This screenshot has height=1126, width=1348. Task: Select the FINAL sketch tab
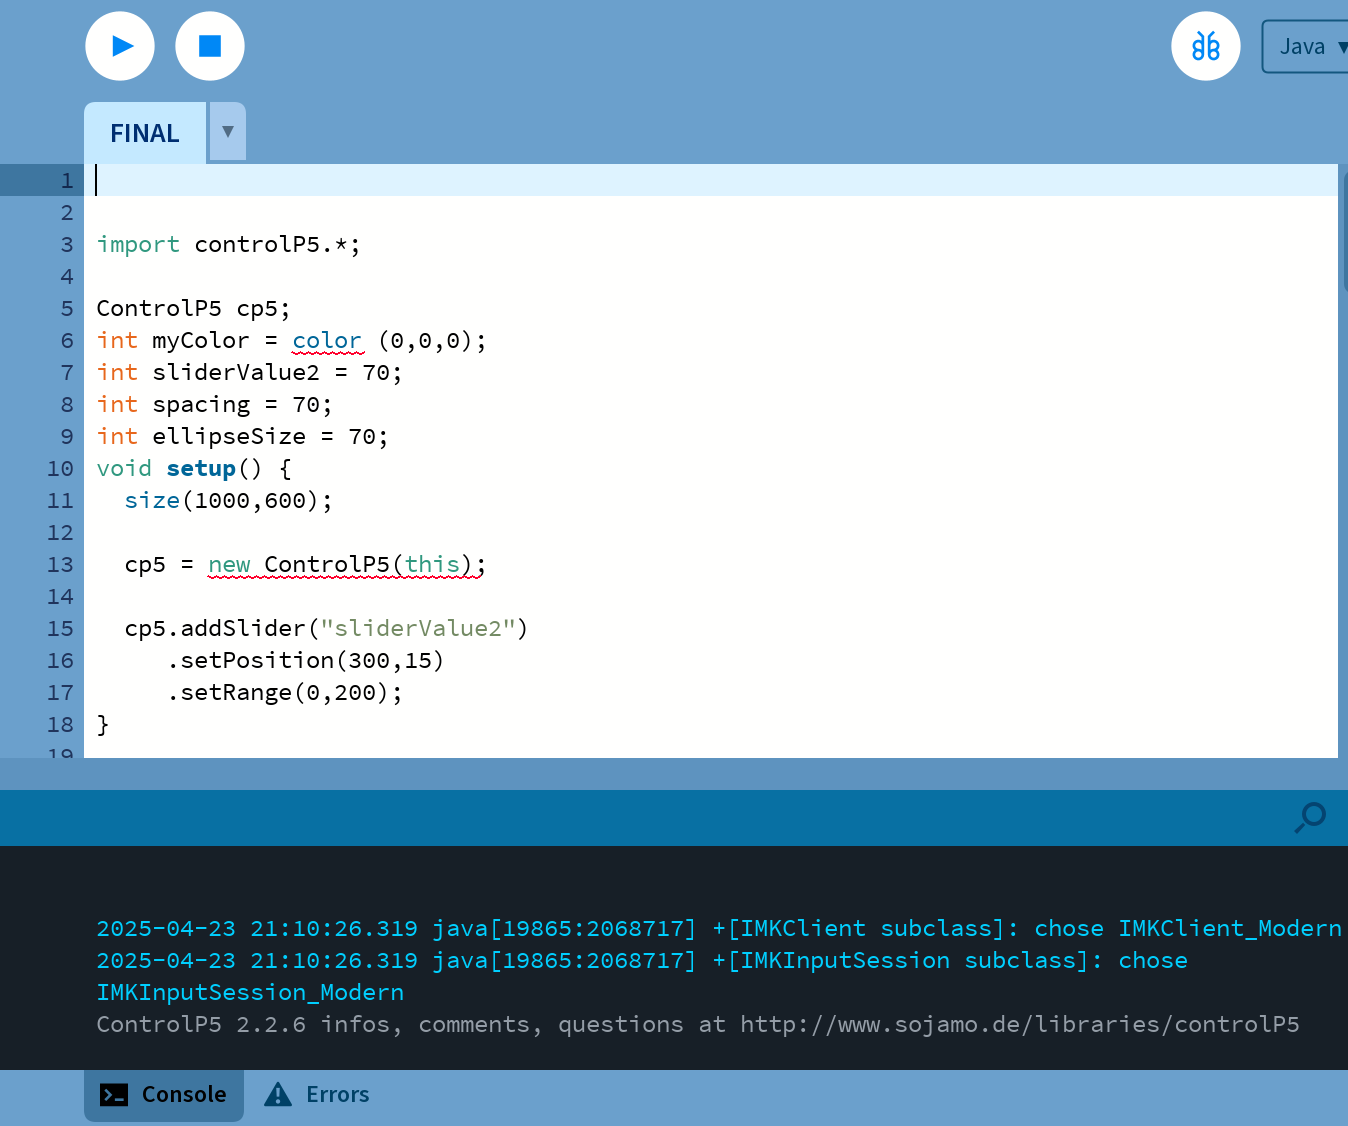click(145, 133)
